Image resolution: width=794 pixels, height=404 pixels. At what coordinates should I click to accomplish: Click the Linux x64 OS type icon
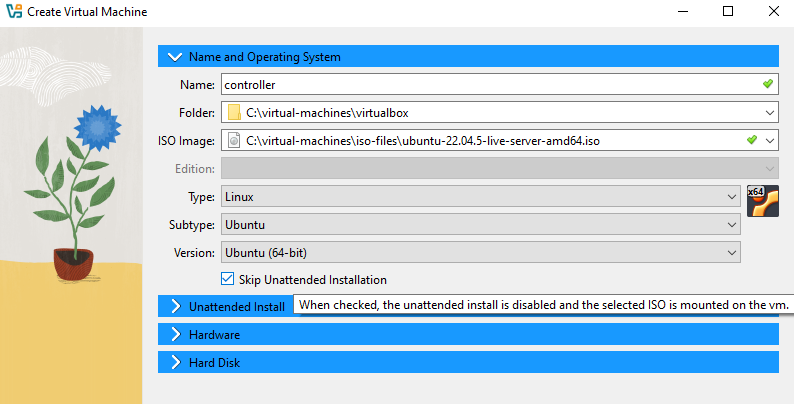tap(762, 201)
